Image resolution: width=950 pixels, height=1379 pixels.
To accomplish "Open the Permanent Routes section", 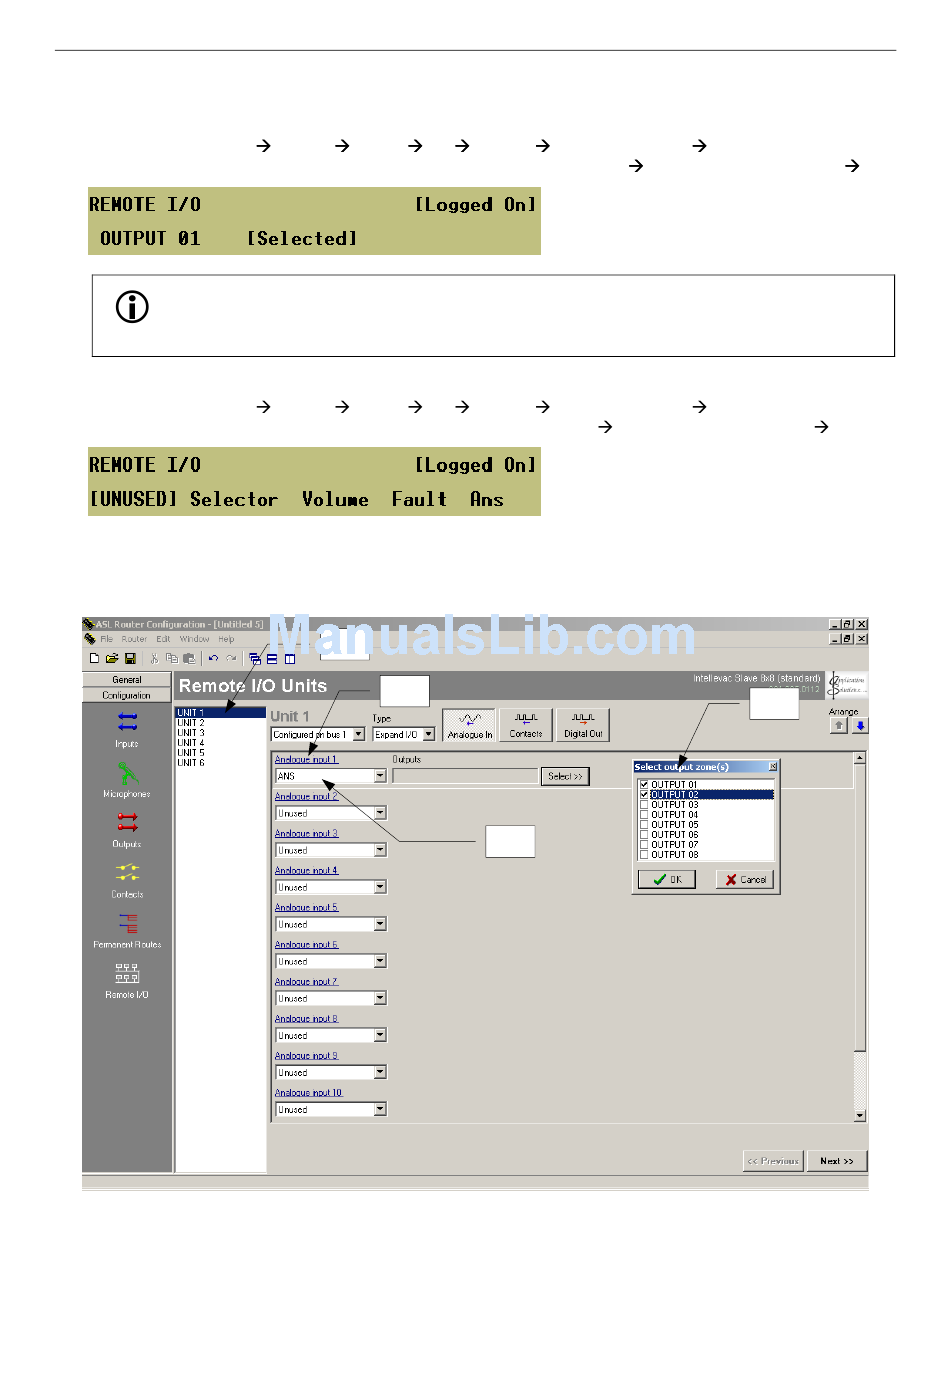I will coord(127,930).
